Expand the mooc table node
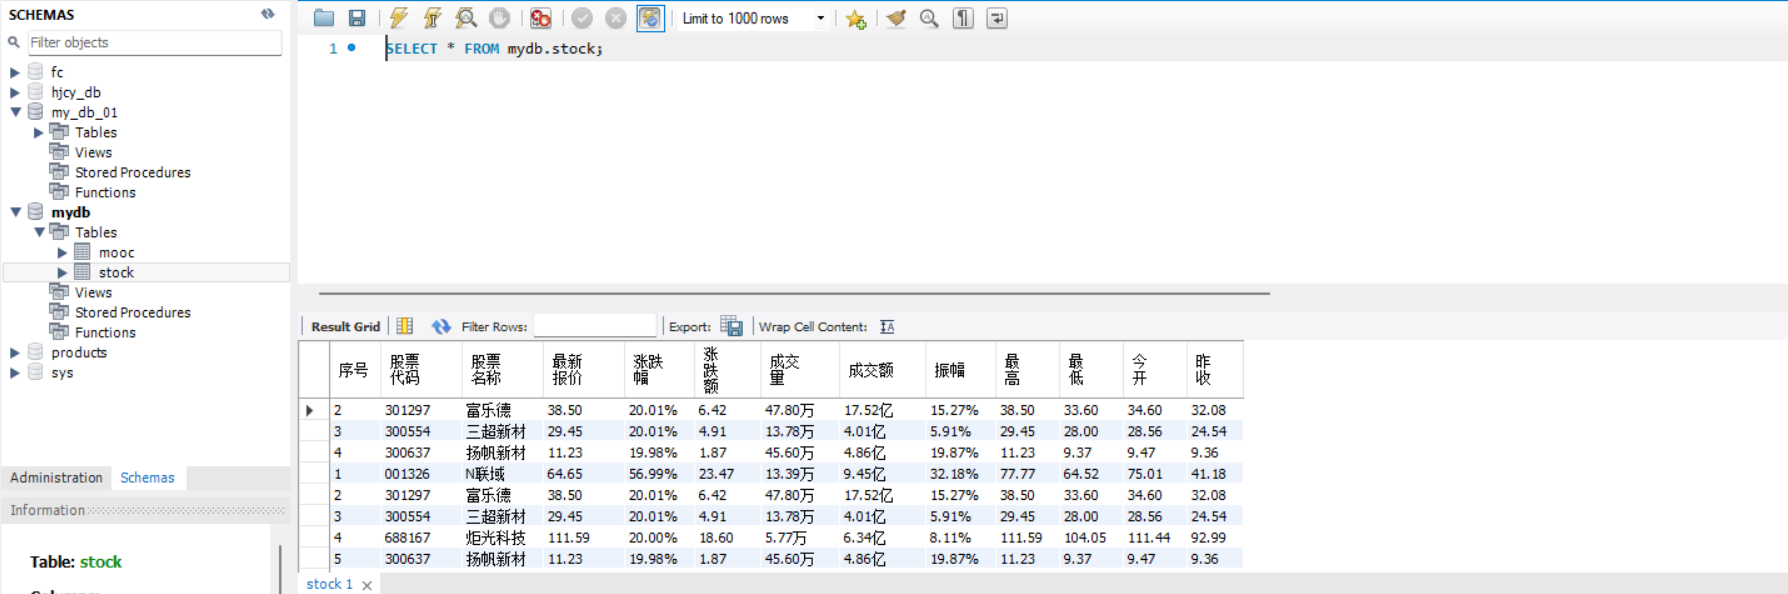 tap(62, 252)
